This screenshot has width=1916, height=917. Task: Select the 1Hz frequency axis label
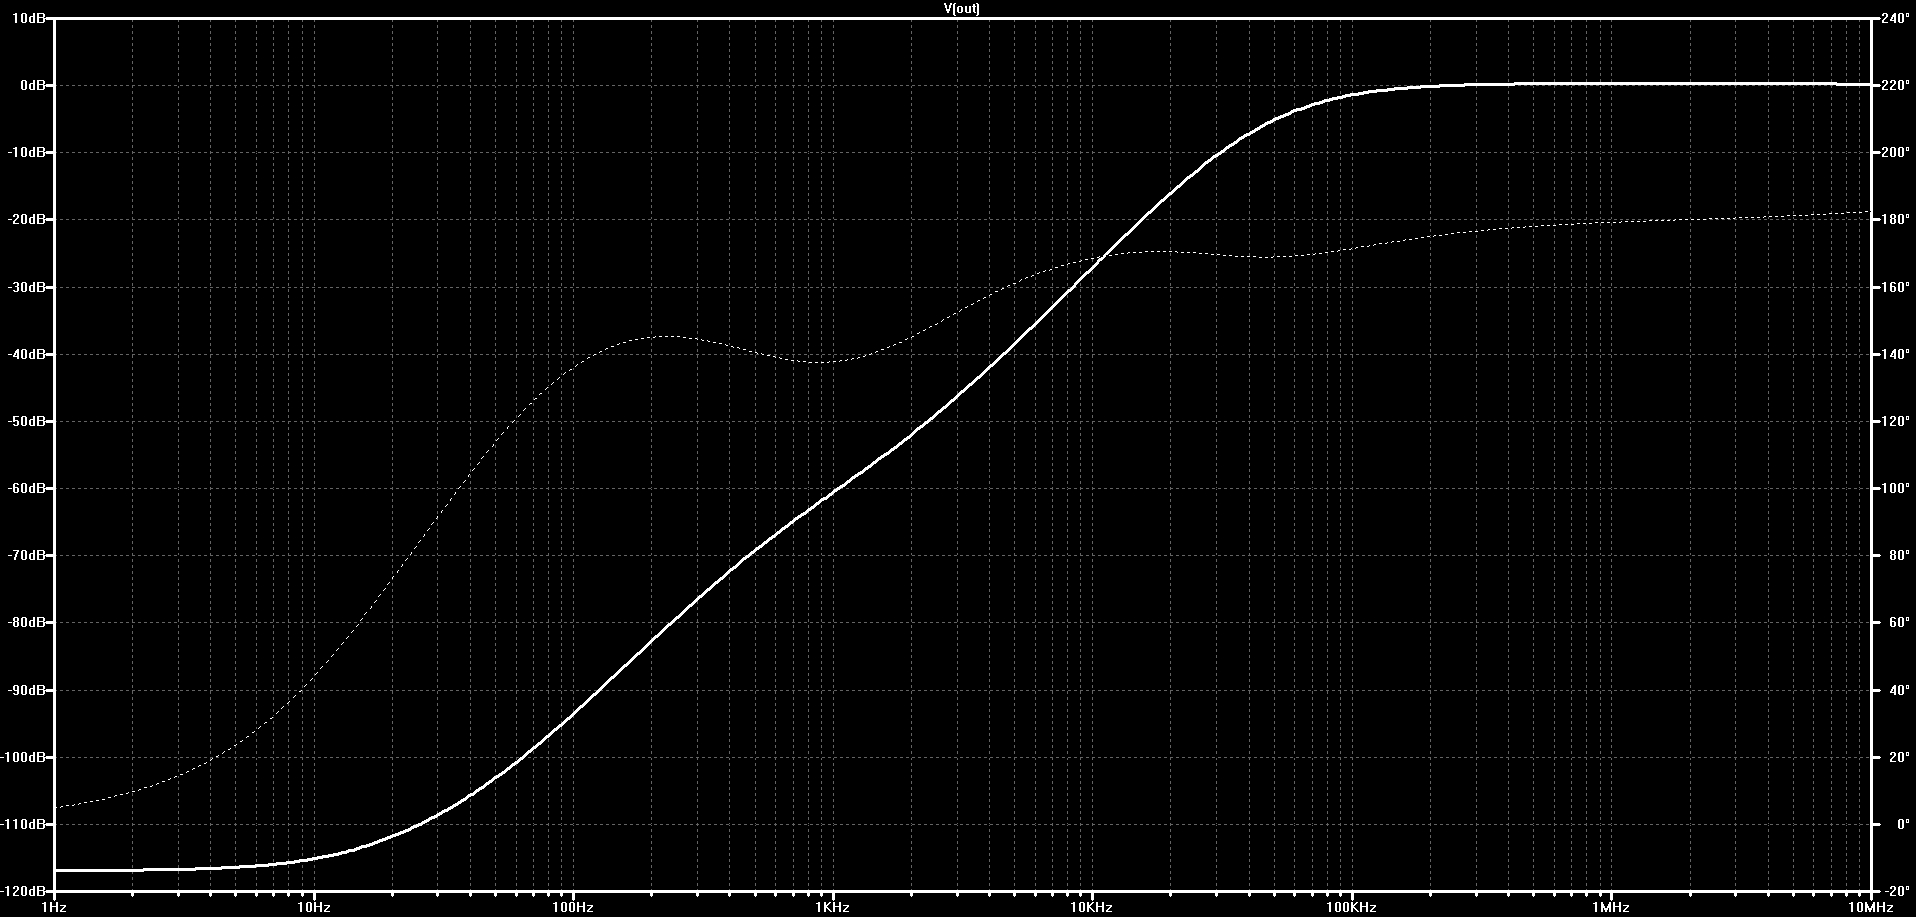[54, 907]
